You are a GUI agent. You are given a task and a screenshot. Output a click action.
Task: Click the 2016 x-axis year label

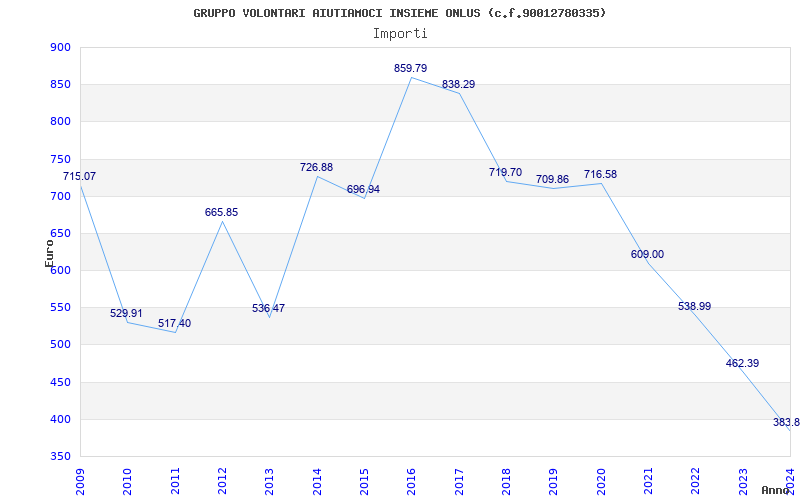412,482
